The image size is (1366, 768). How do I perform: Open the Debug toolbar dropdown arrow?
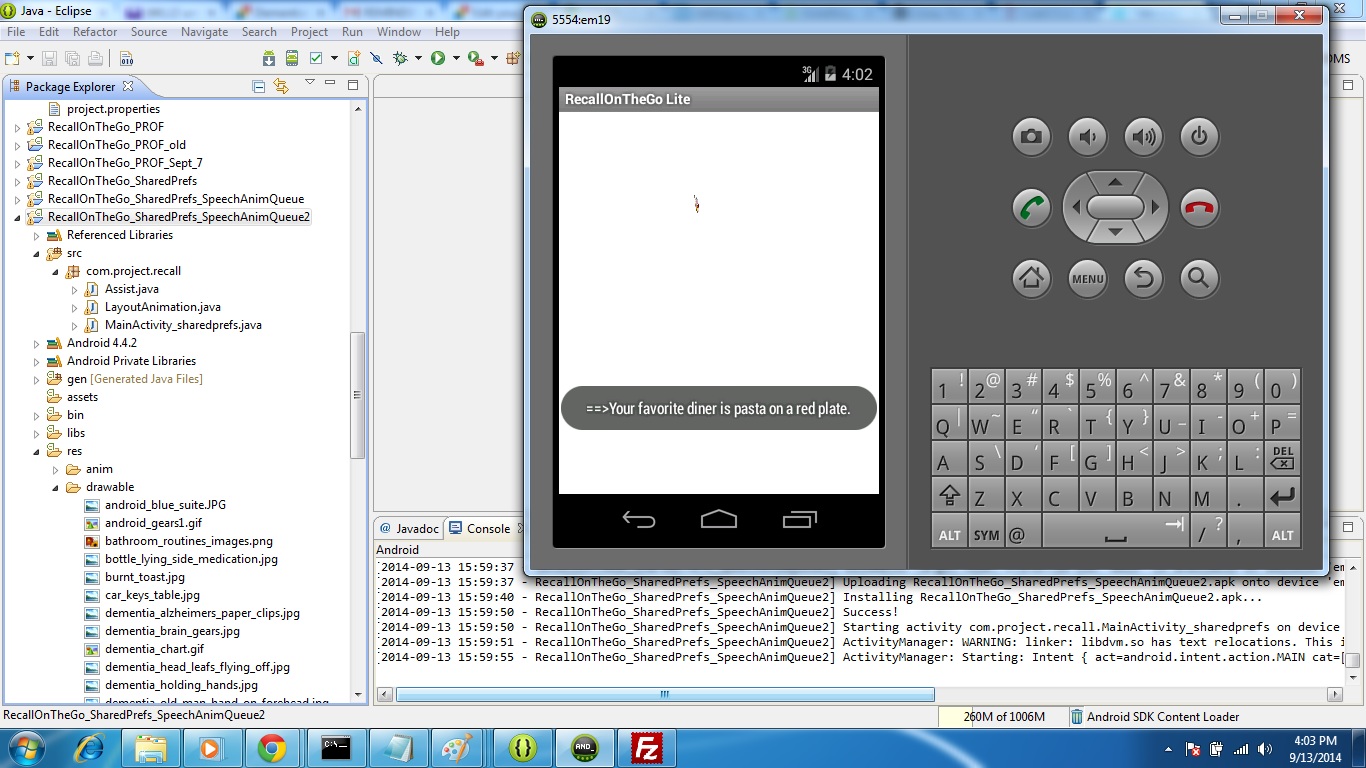(418, 58)
